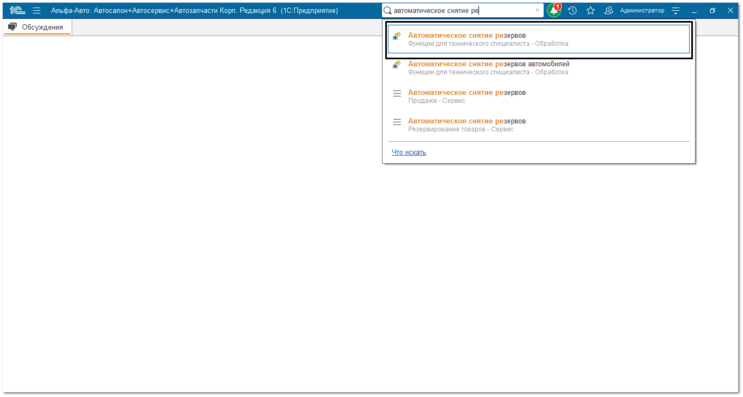Screen dimensions: 743x397
Task: Select Автоматическое снятие резервов автомобилей result
Action: [x=539, y=68]
